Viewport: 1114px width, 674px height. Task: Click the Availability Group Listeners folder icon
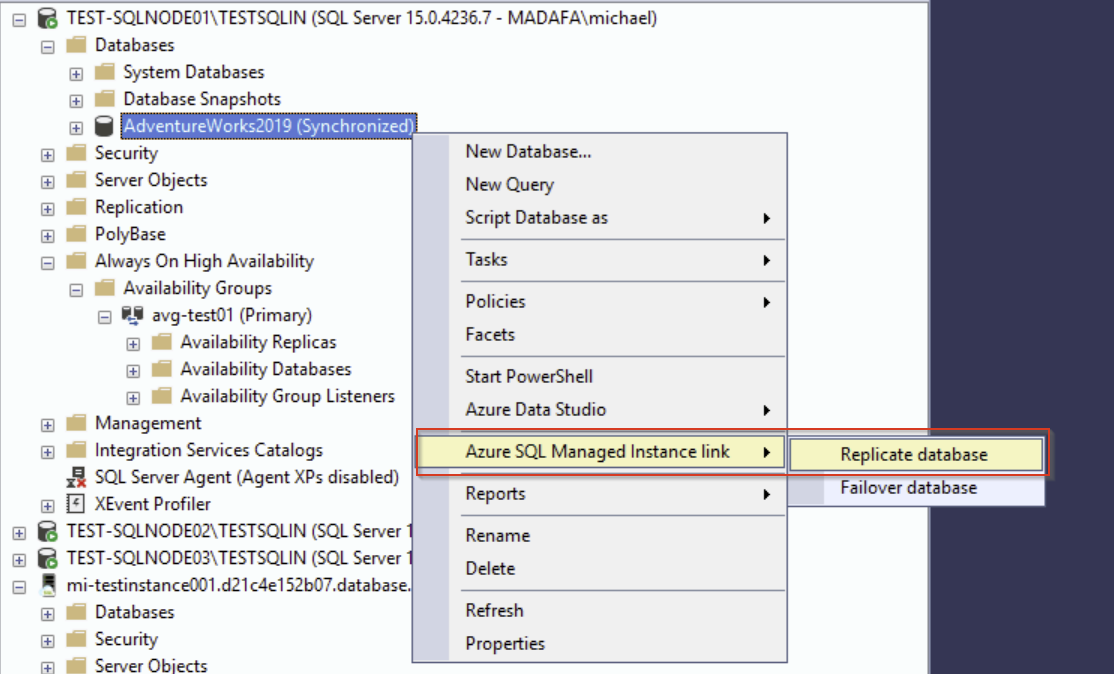(x=161, y=396)
